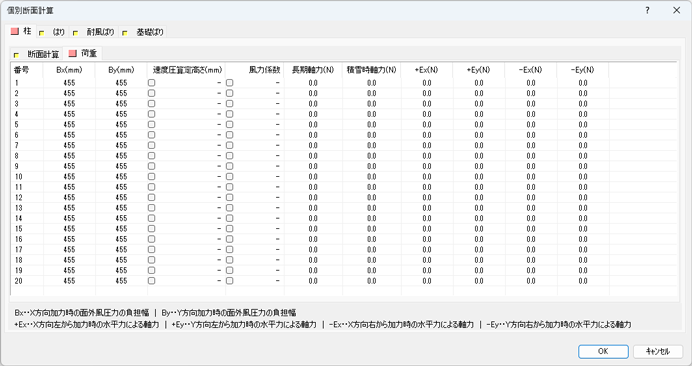
Task: Tick 速度圧算定高さ checkbox in row 3
Action: pos(151,104)
